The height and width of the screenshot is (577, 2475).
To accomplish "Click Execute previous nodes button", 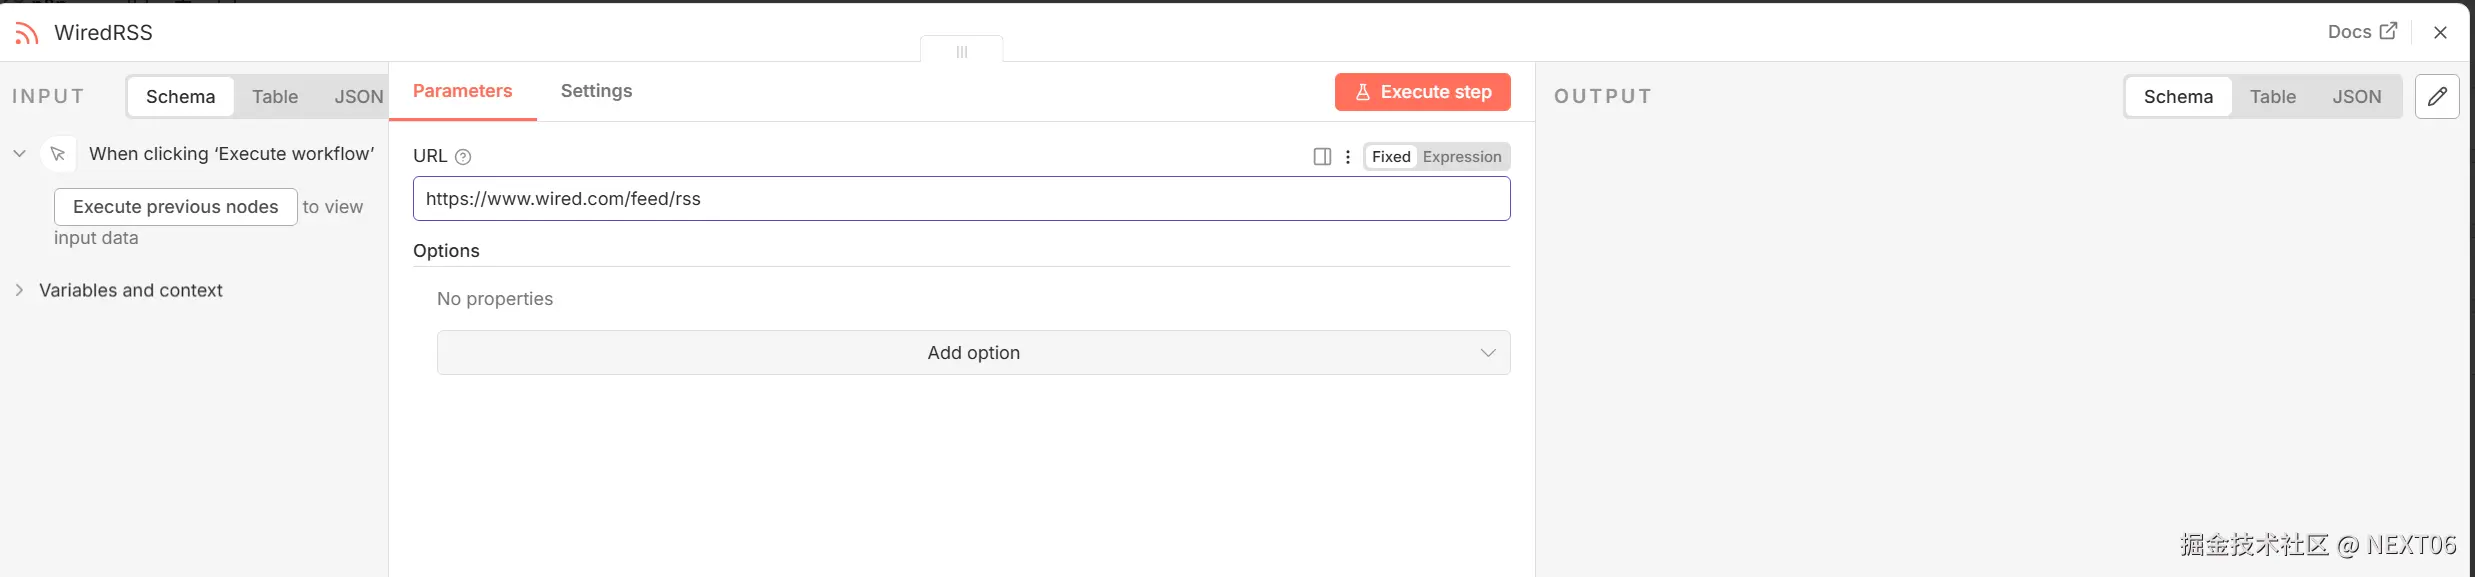I will (175, 207).
